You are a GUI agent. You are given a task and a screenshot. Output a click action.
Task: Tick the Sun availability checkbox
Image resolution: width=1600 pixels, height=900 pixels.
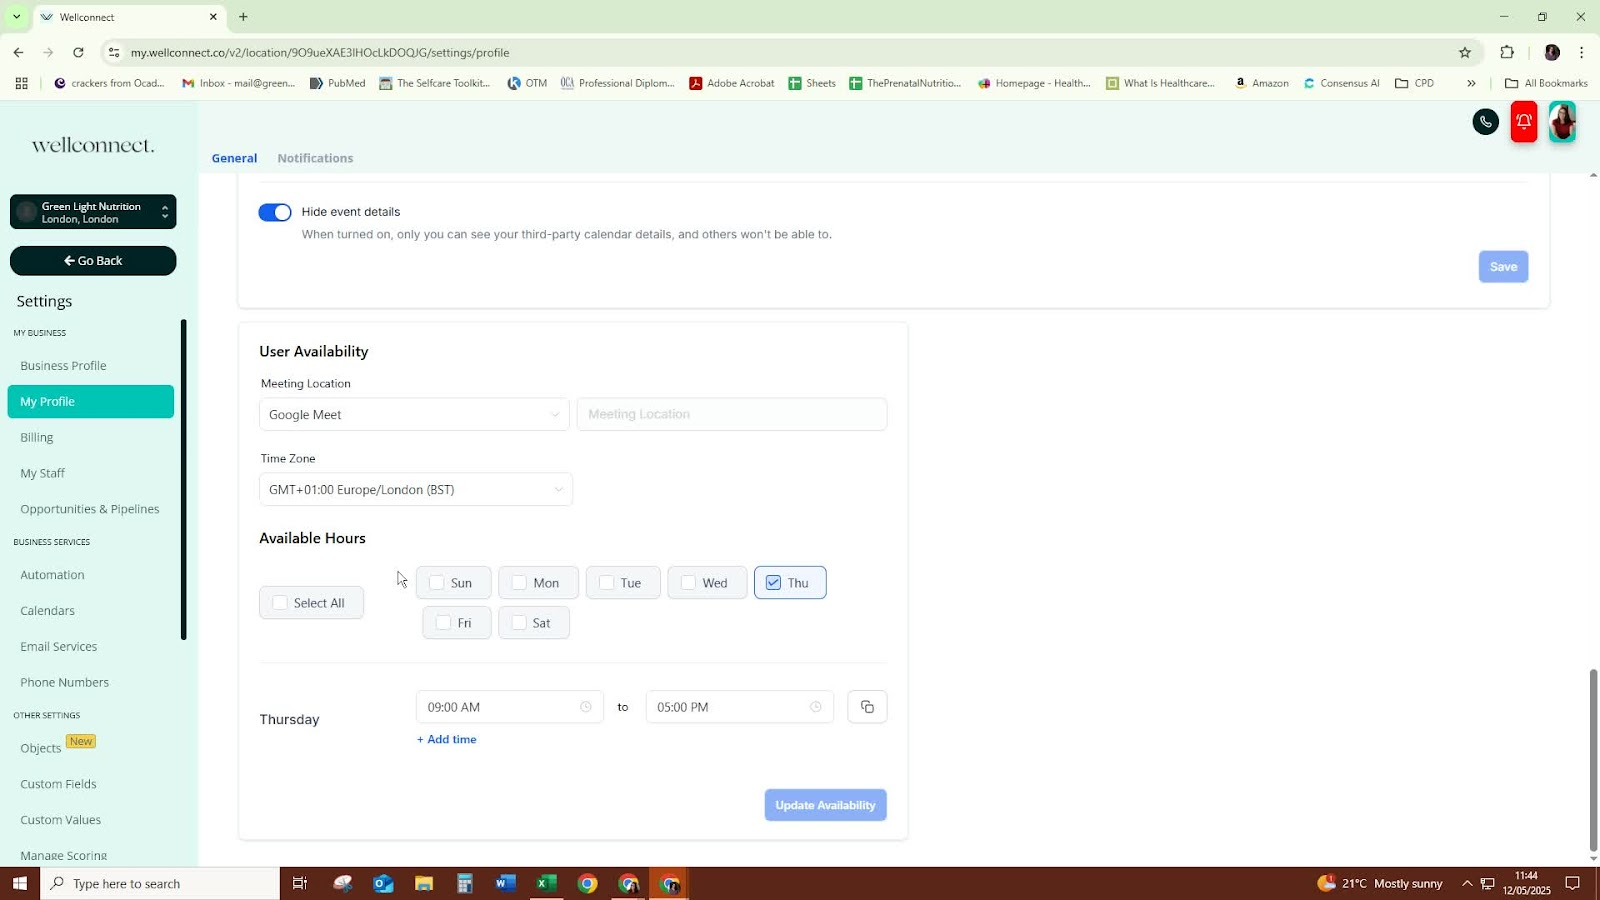point(437,583)
